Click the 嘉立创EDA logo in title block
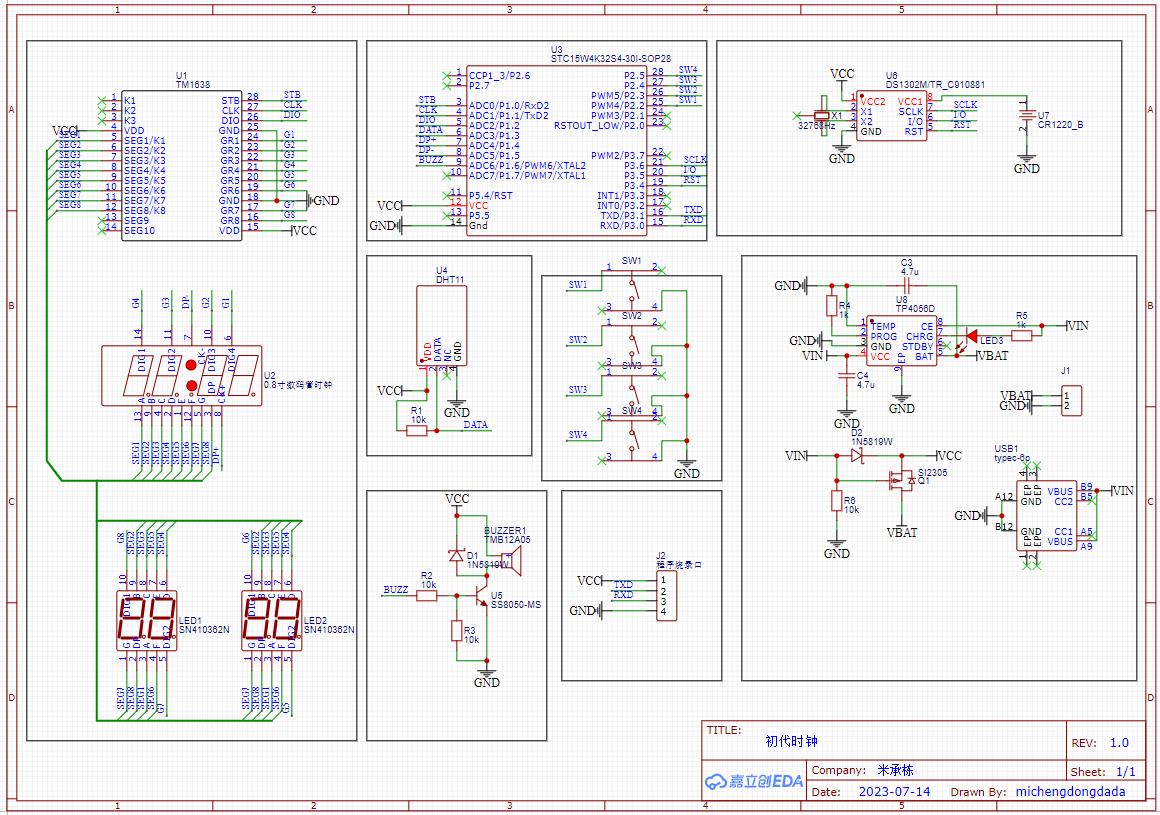The width and height of the screenshot is (1160, 815). [x=754, y=781]
